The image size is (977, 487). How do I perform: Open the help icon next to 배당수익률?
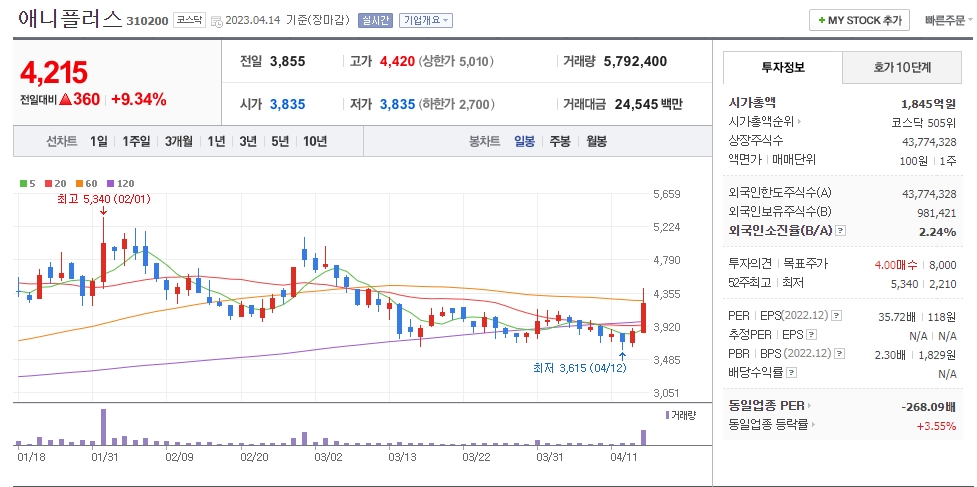point(791,373)
